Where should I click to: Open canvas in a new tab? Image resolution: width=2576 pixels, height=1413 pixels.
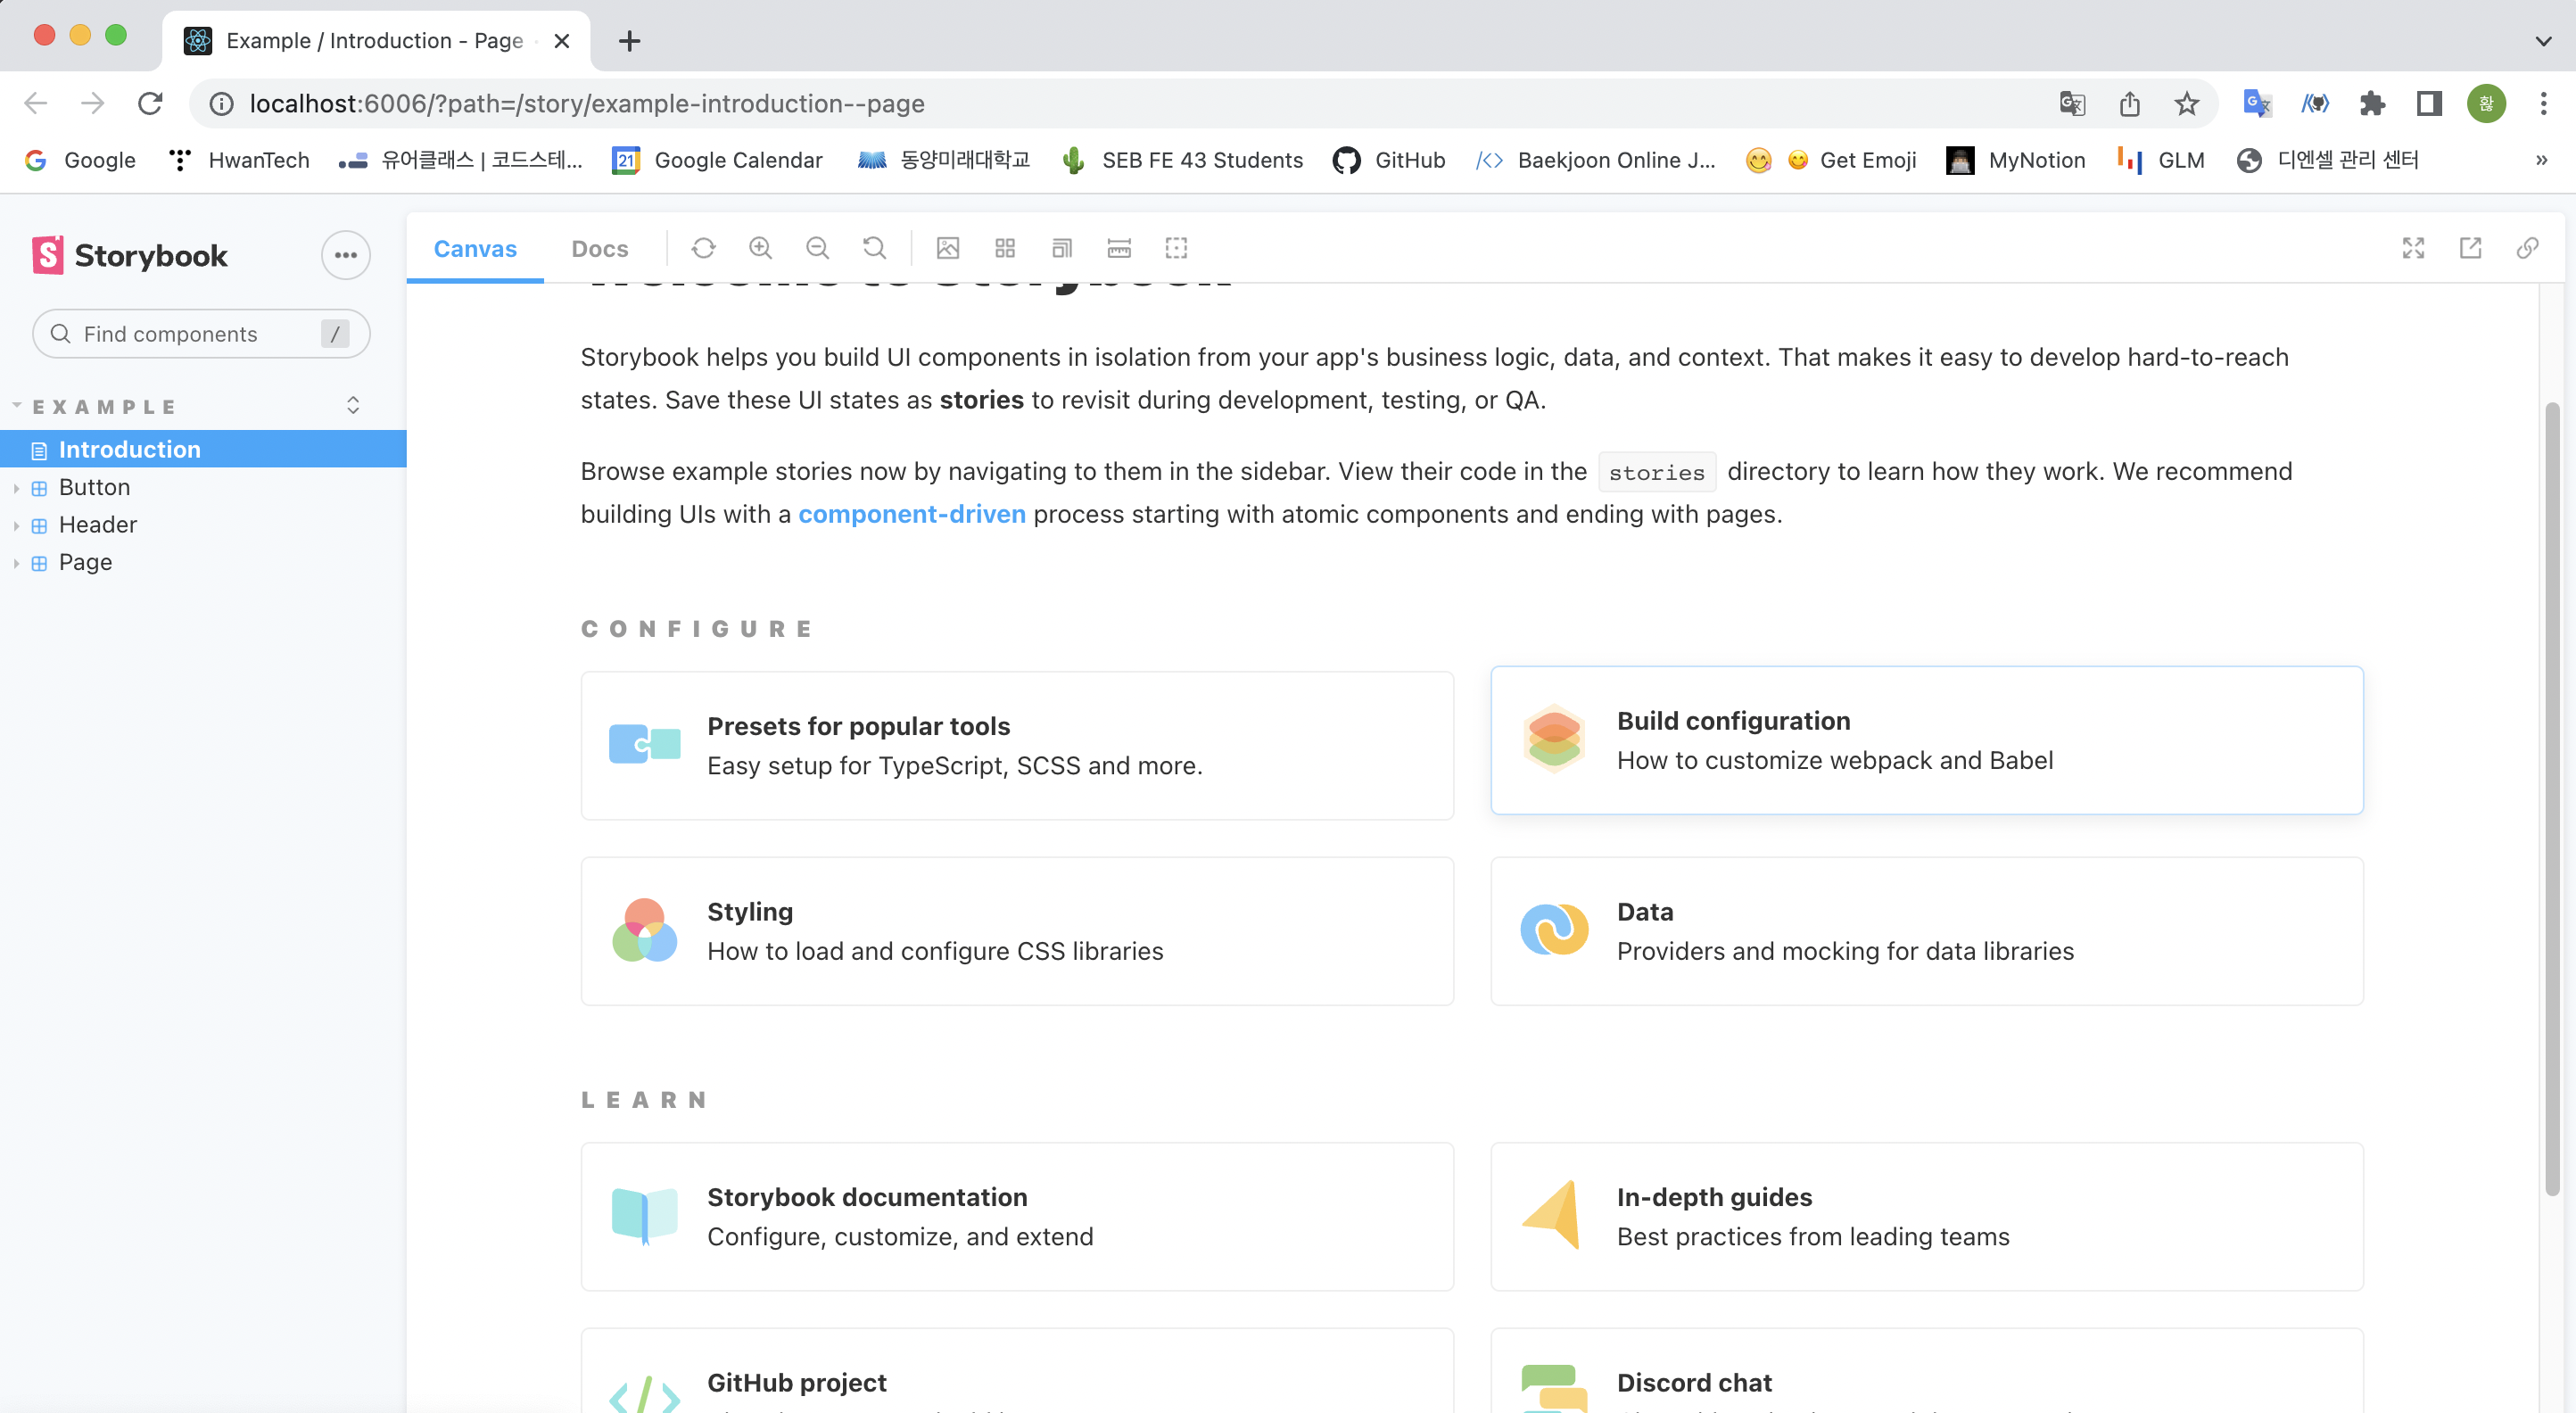point(2469,248)
